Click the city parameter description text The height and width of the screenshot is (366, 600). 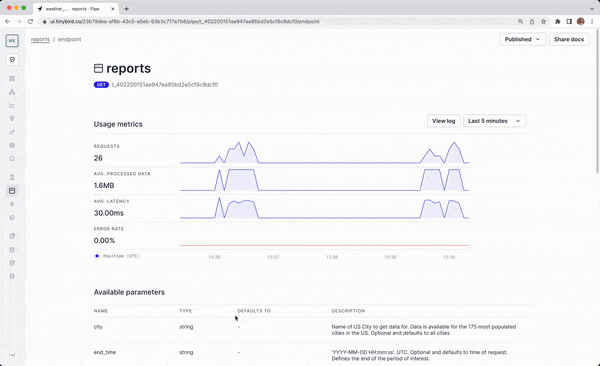tap(424, 330)
